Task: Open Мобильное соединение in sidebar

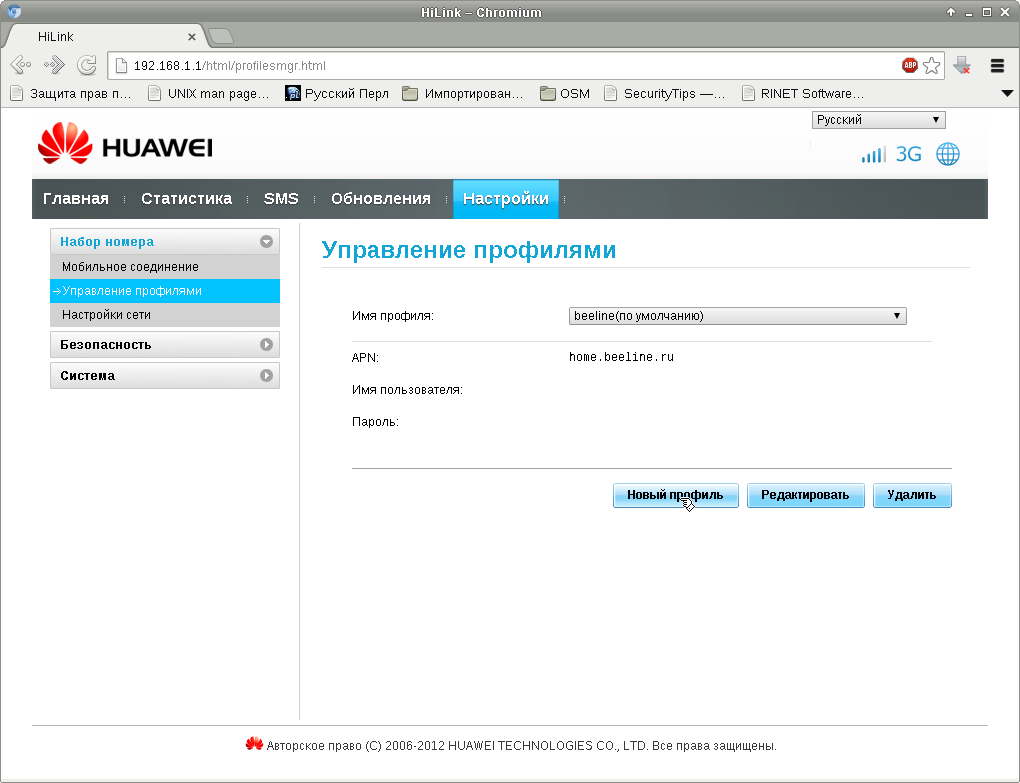Action: pyautogui.click(x=165, y=267)
